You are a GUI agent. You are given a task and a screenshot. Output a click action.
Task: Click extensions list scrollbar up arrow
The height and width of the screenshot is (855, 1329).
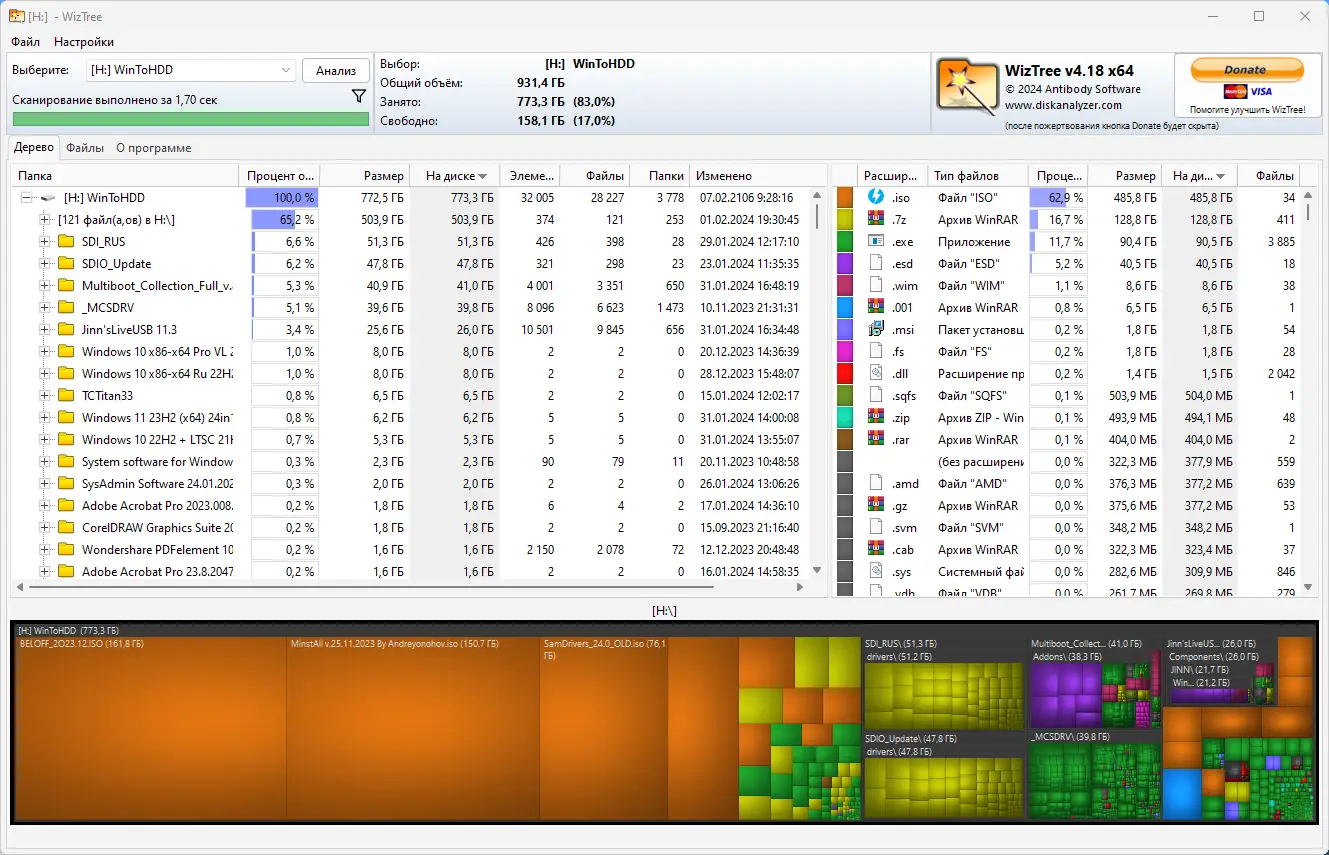click(1308, 198)
